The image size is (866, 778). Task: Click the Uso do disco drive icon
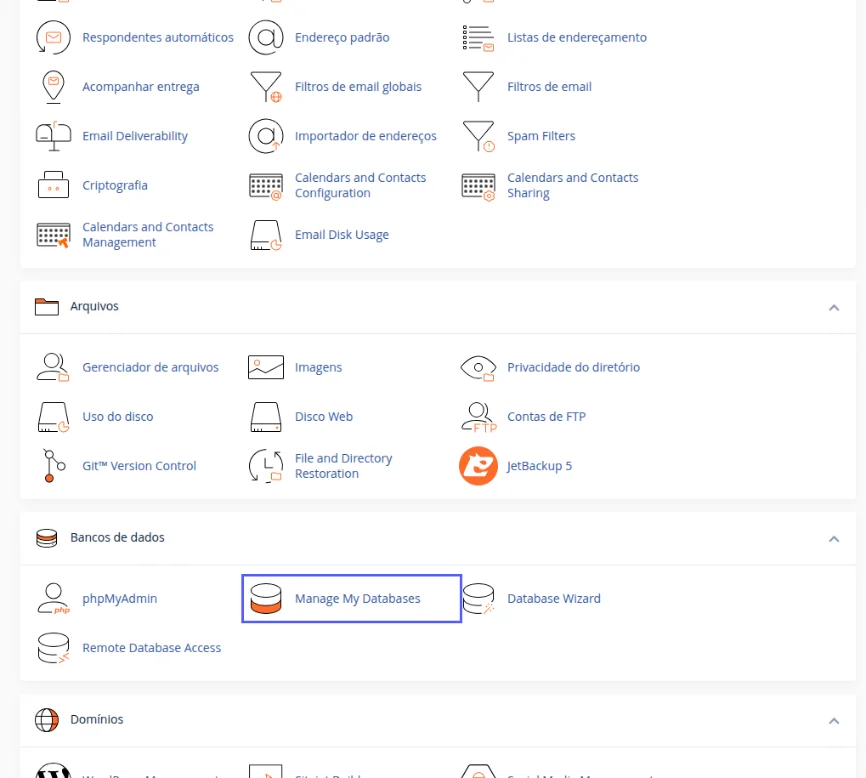(53, 417)
